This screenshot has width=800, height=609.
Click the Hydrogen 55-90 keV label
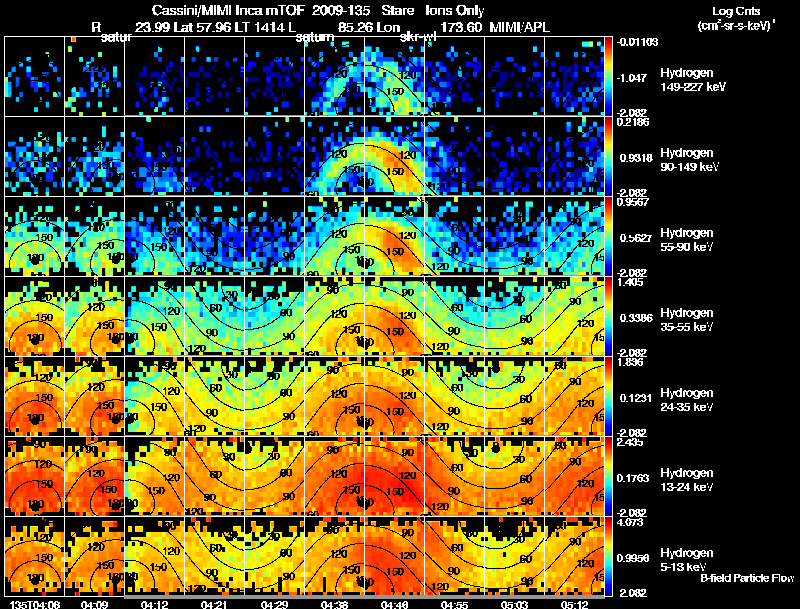pyautogui.click(x=687, y=240)
